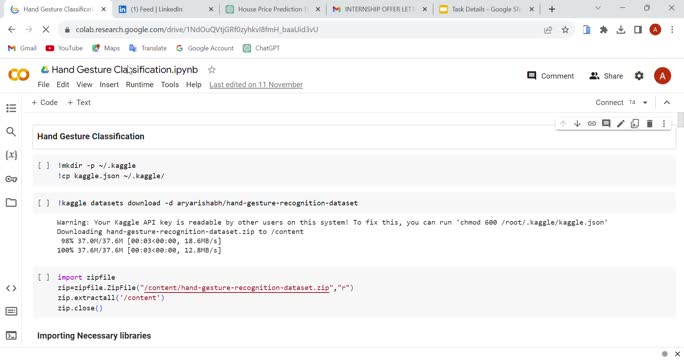Open the find and replace search icon
This screenshot has height=360, width=684.
point(11,131)
